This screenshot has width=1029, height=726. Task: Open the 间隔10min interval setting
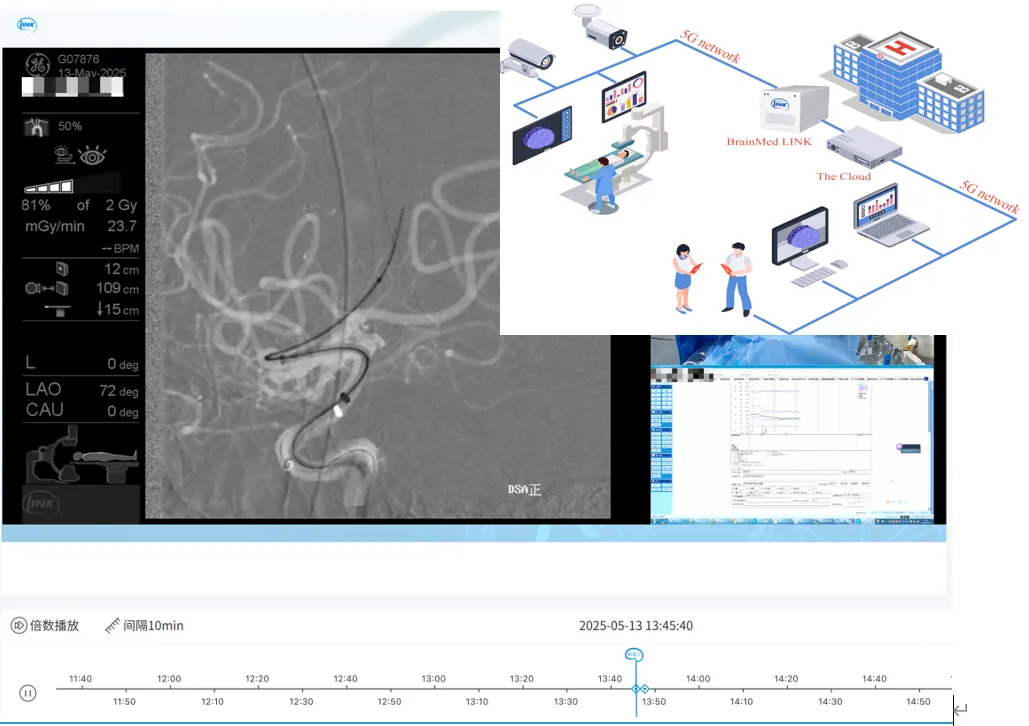(x=144, y=626)
